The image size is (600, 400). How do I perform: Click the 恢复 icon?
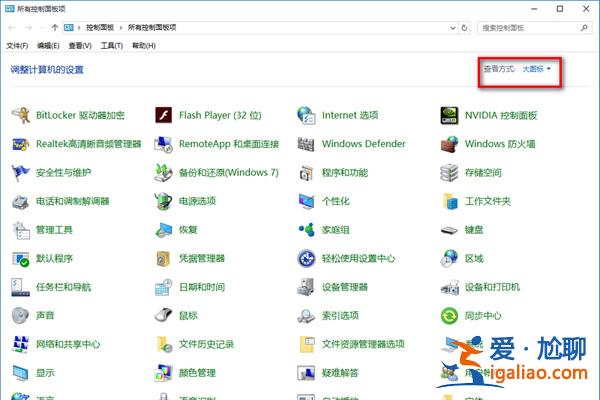click(x=164, y=230)
